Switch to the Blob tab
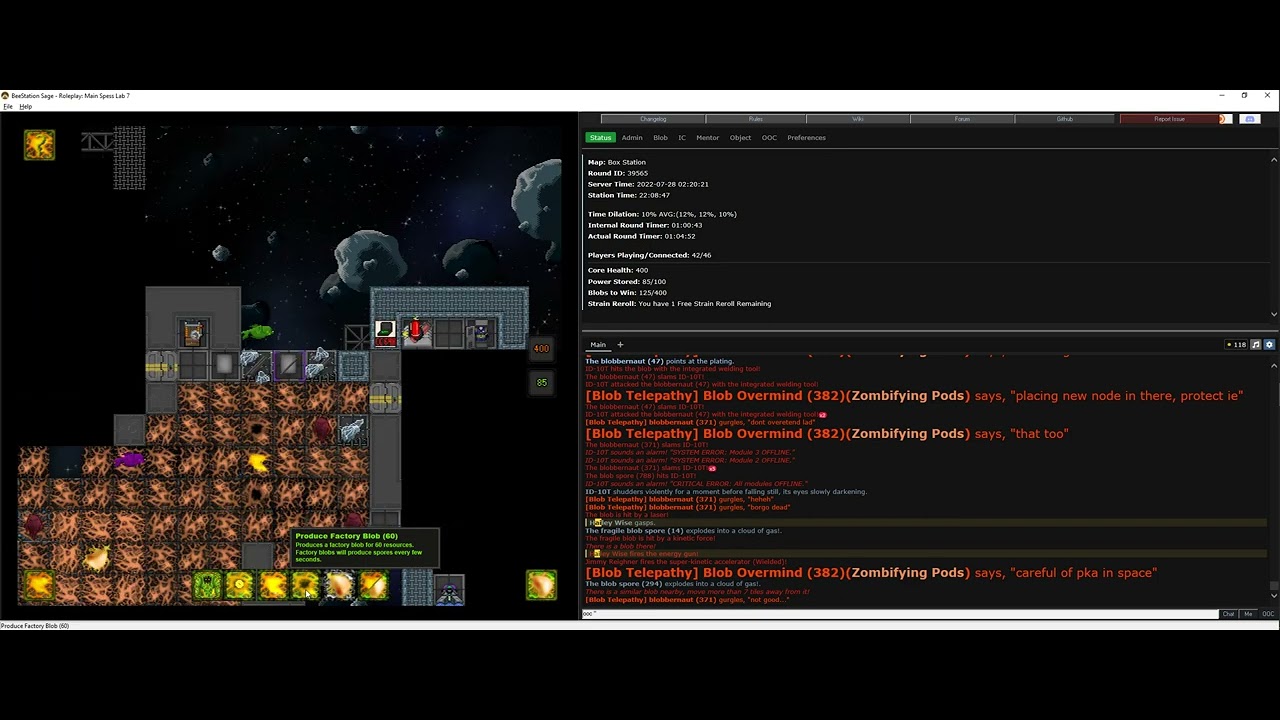Image resolution: width=1280 pixels, height=720 pixels. (x=660, y=138)
